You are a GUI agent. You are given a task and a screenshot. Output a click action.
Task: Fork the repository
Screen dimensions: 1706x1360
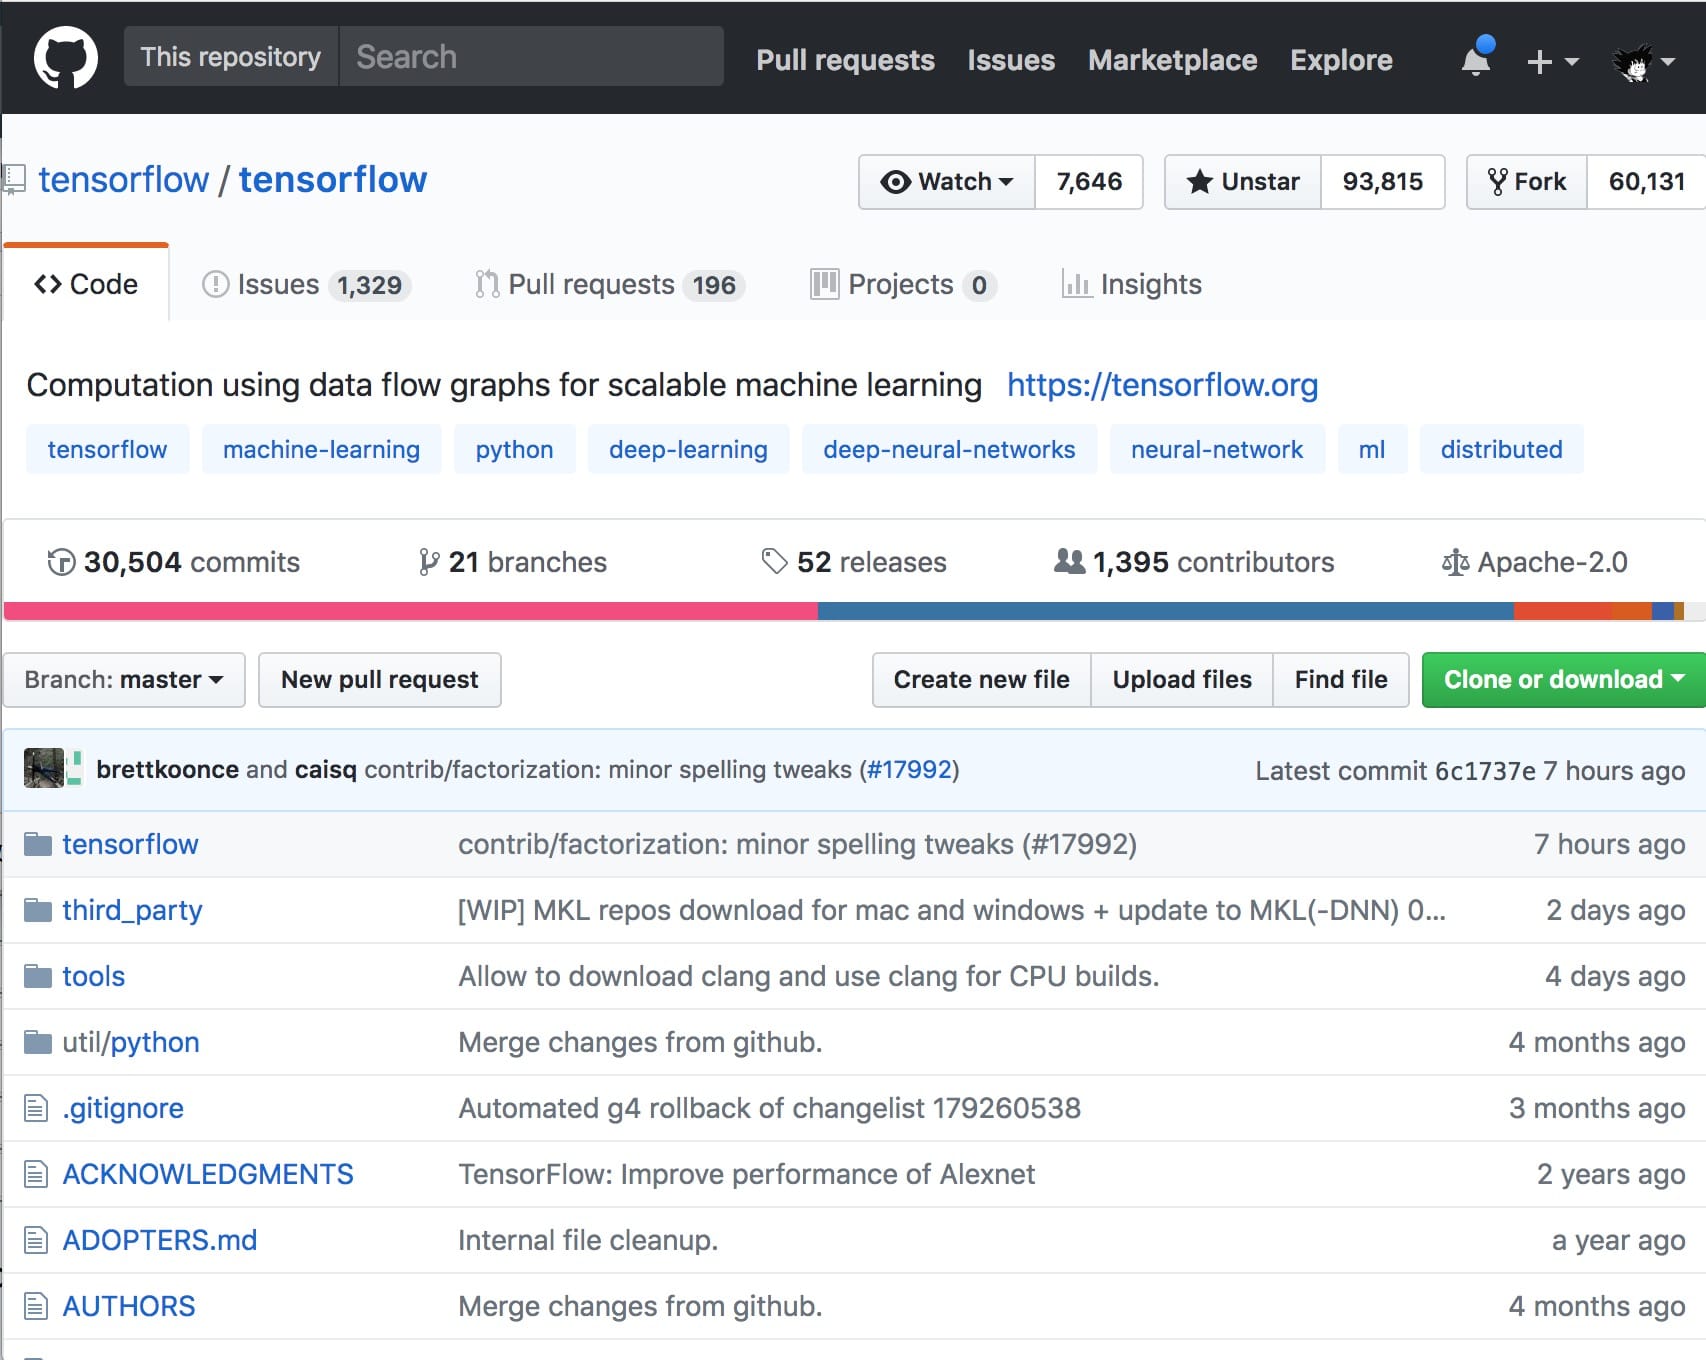click(x=1527, y=182)
